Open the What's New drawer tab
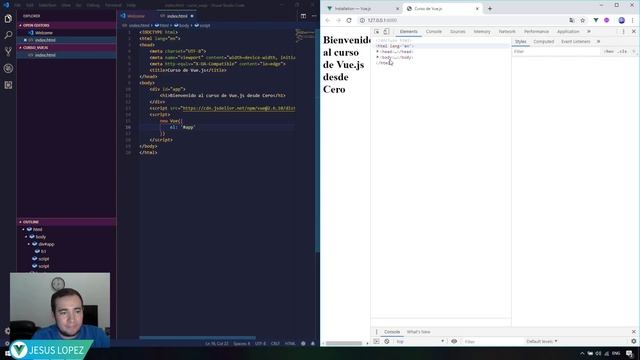 coord(418,332)
